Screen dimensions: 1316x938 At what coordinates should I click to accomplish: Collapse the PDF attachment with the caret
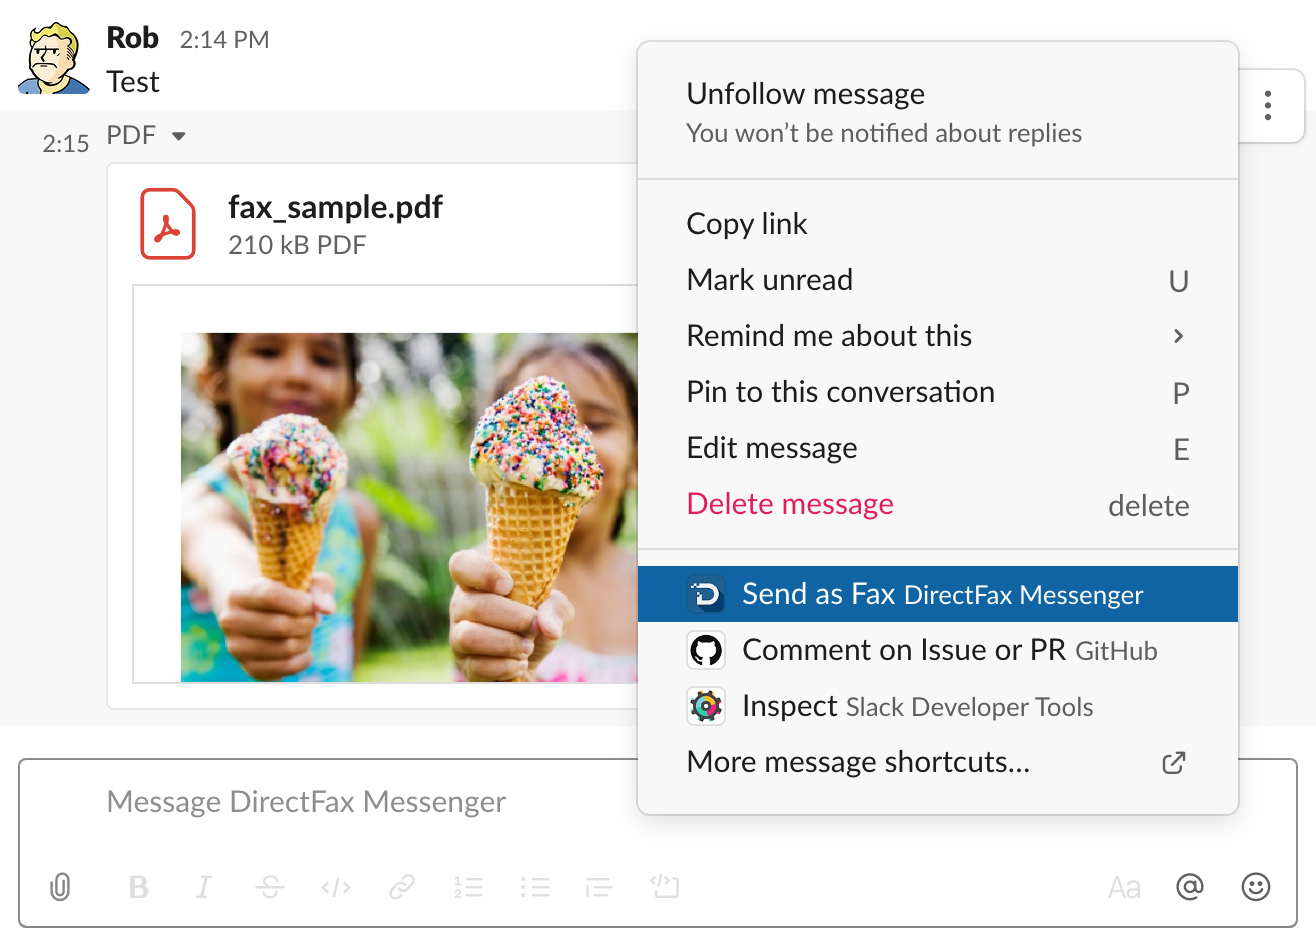(179, 136)
